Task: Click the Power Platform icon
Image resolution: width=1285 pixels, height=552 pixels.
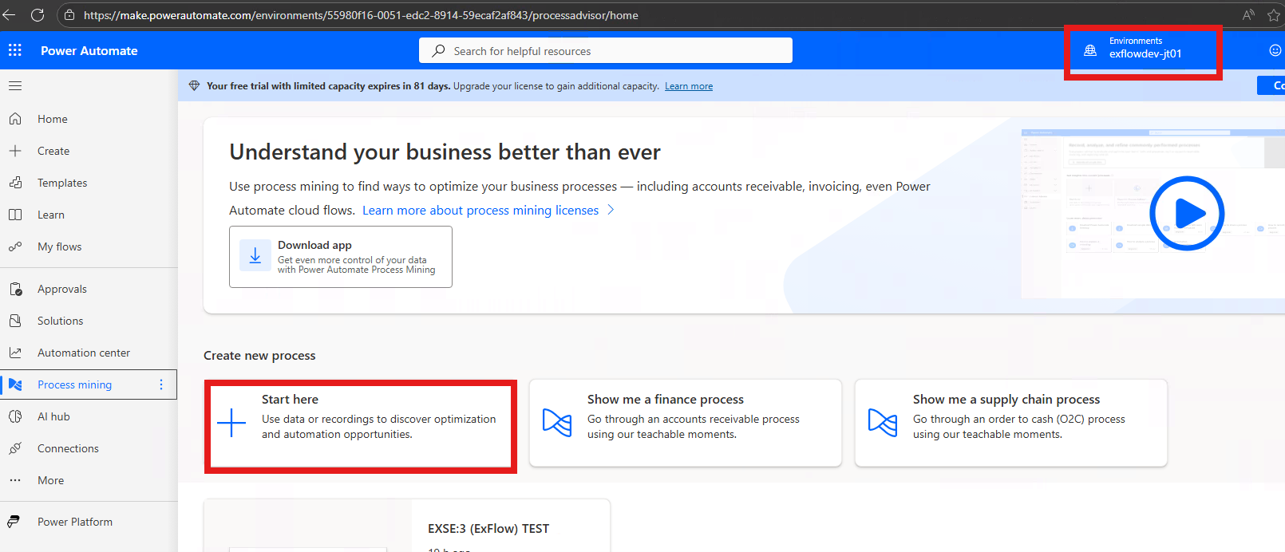Action: (x=15, y=522)
